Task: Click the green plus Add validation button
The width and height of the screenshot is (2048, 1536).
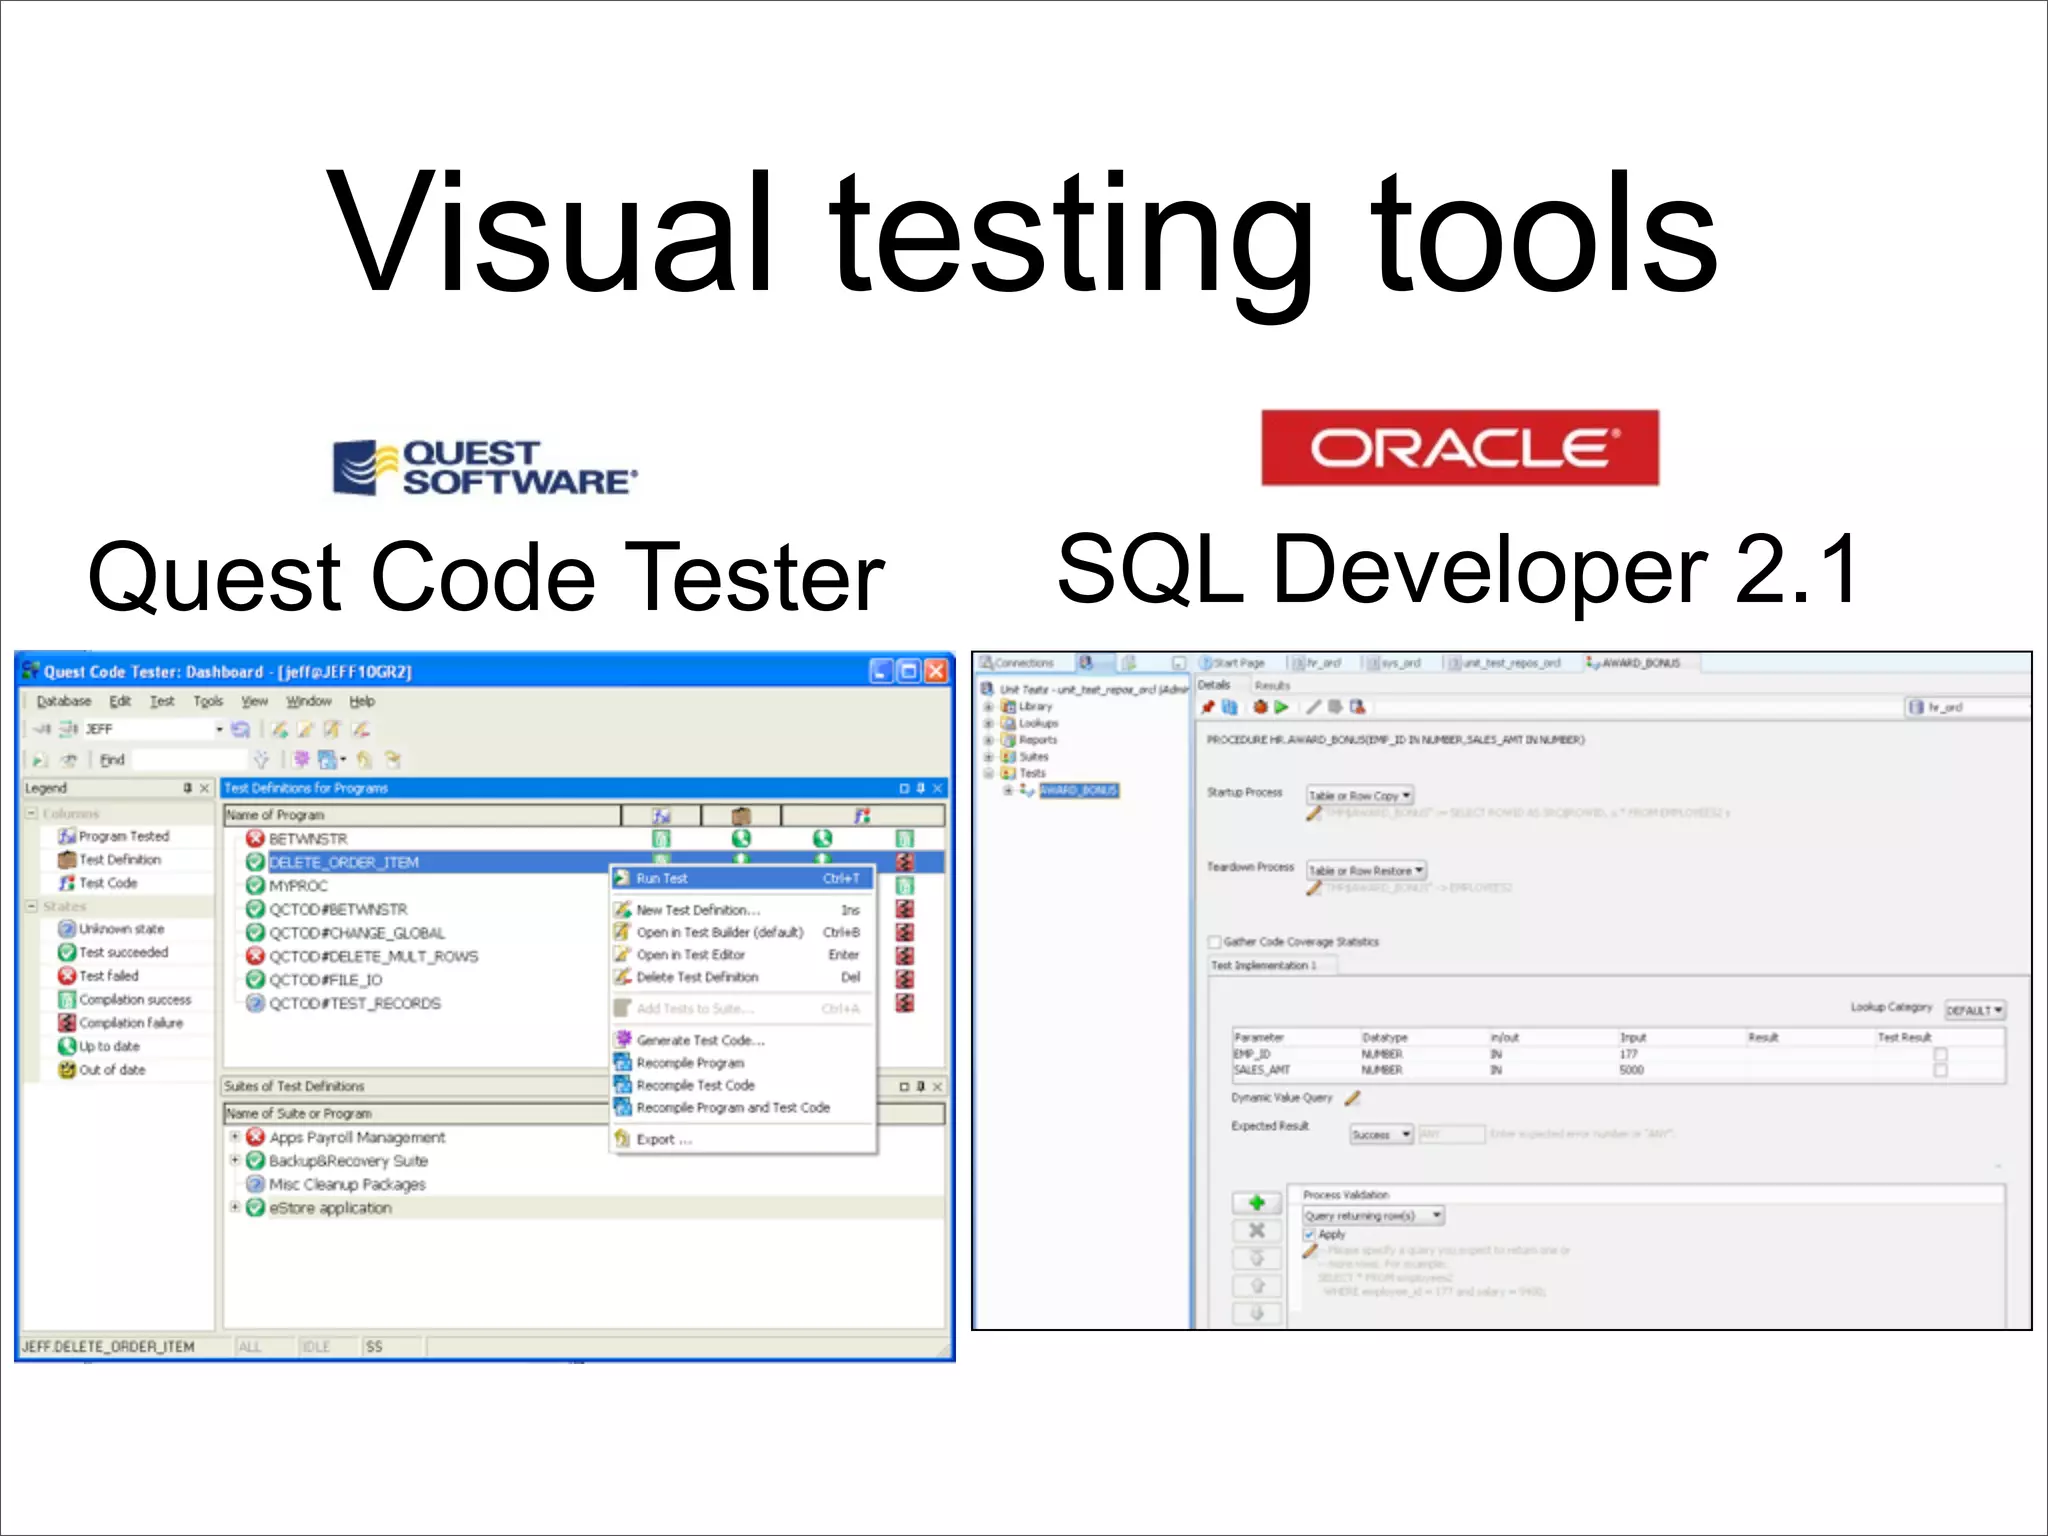Action: point(1257,1203)
